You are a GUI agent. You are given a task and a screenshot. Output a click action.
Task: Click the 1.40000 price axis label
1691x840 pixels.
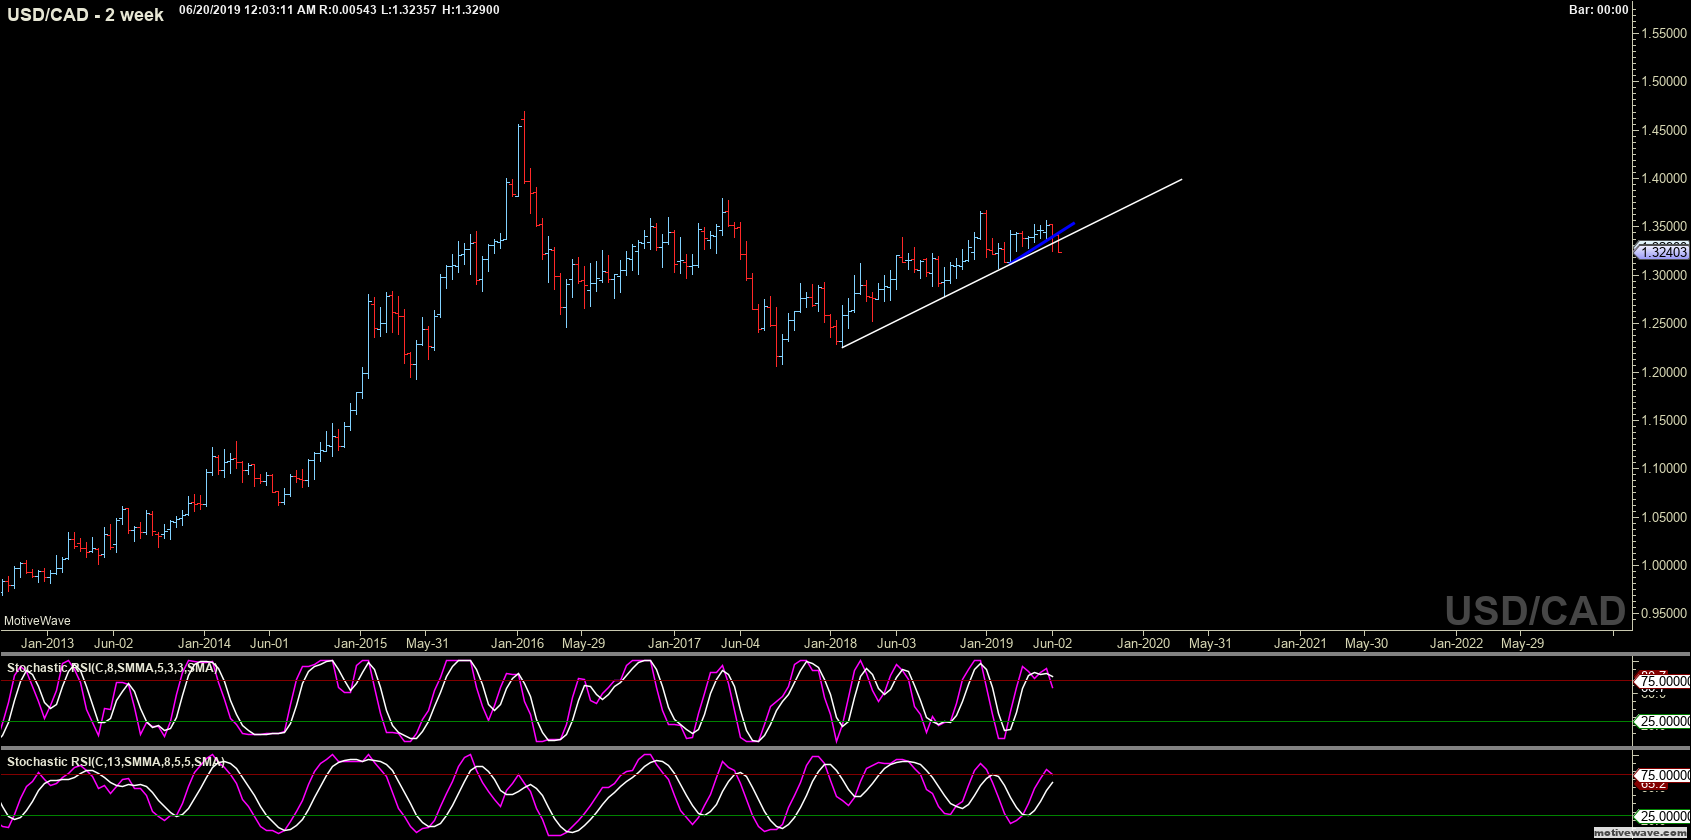[1664, 178]
